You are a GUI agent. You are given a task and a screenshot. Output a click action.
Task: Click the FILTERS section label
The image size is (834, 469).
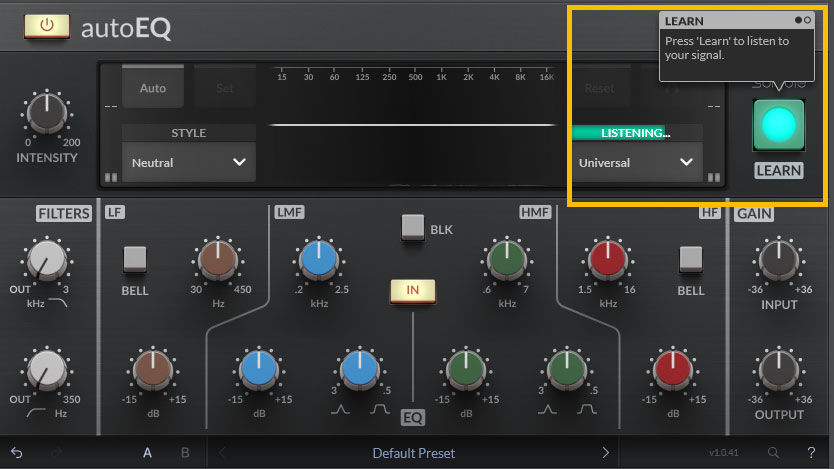(64, 214)
